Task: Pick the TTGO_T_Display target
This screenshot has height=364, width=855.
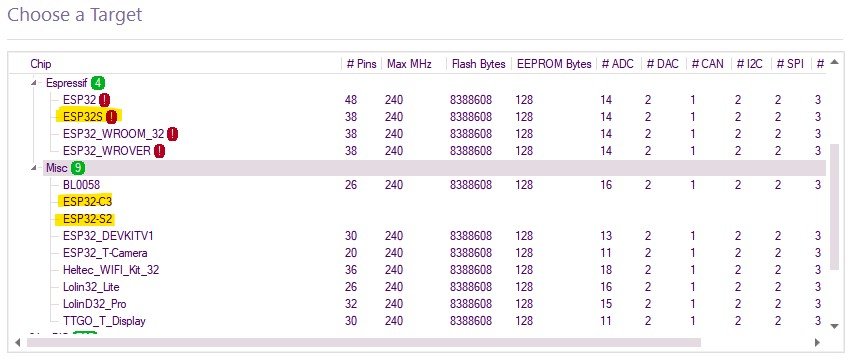Action: coord(104,321)
